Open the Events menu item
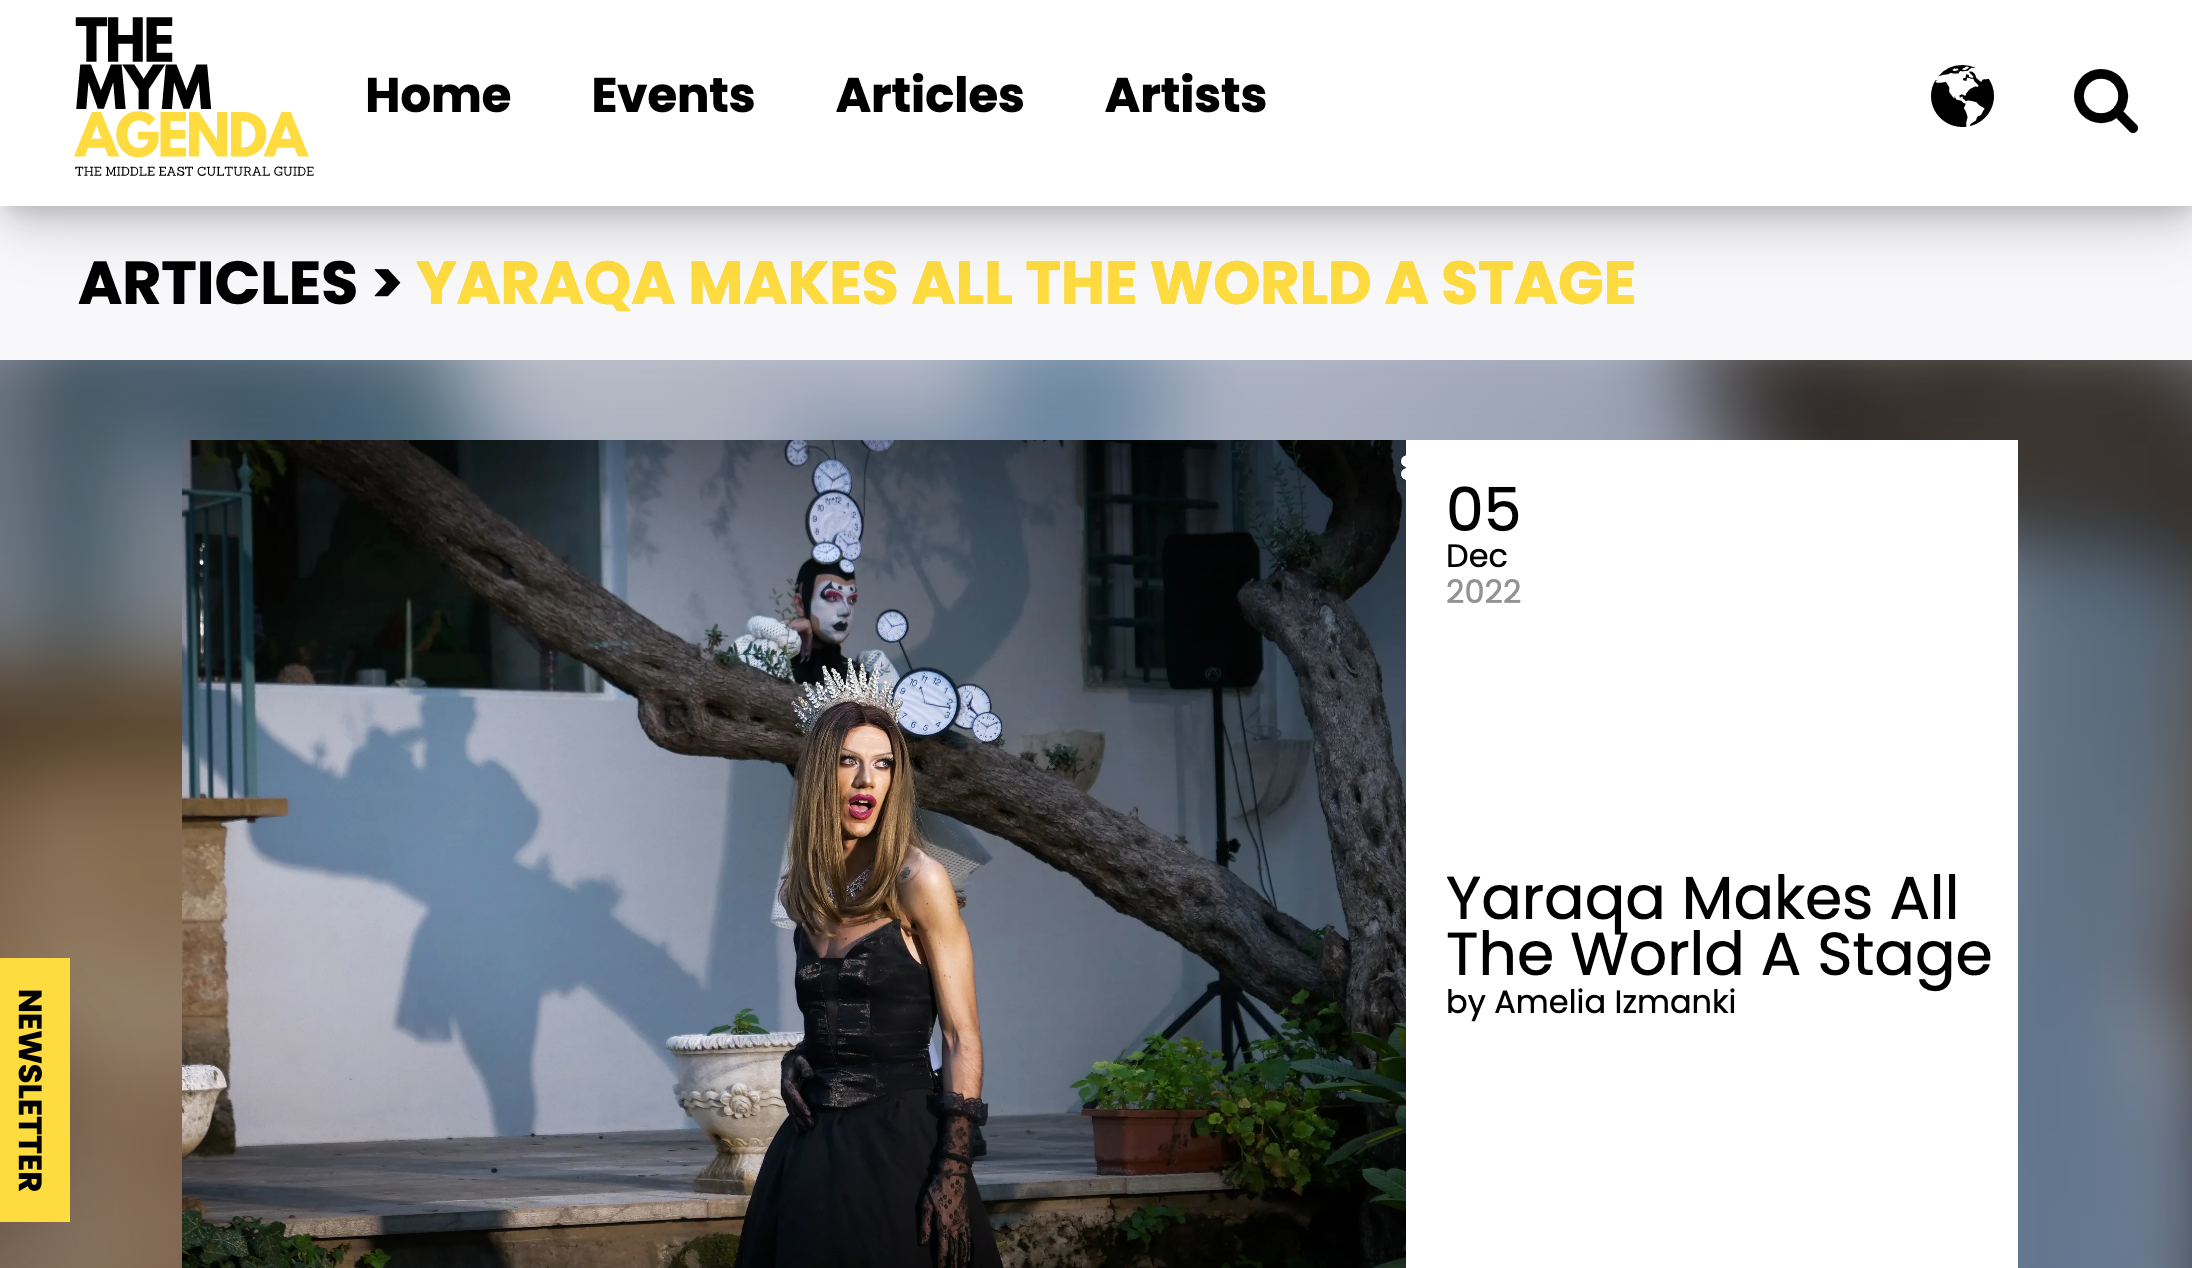 point(673,95)
